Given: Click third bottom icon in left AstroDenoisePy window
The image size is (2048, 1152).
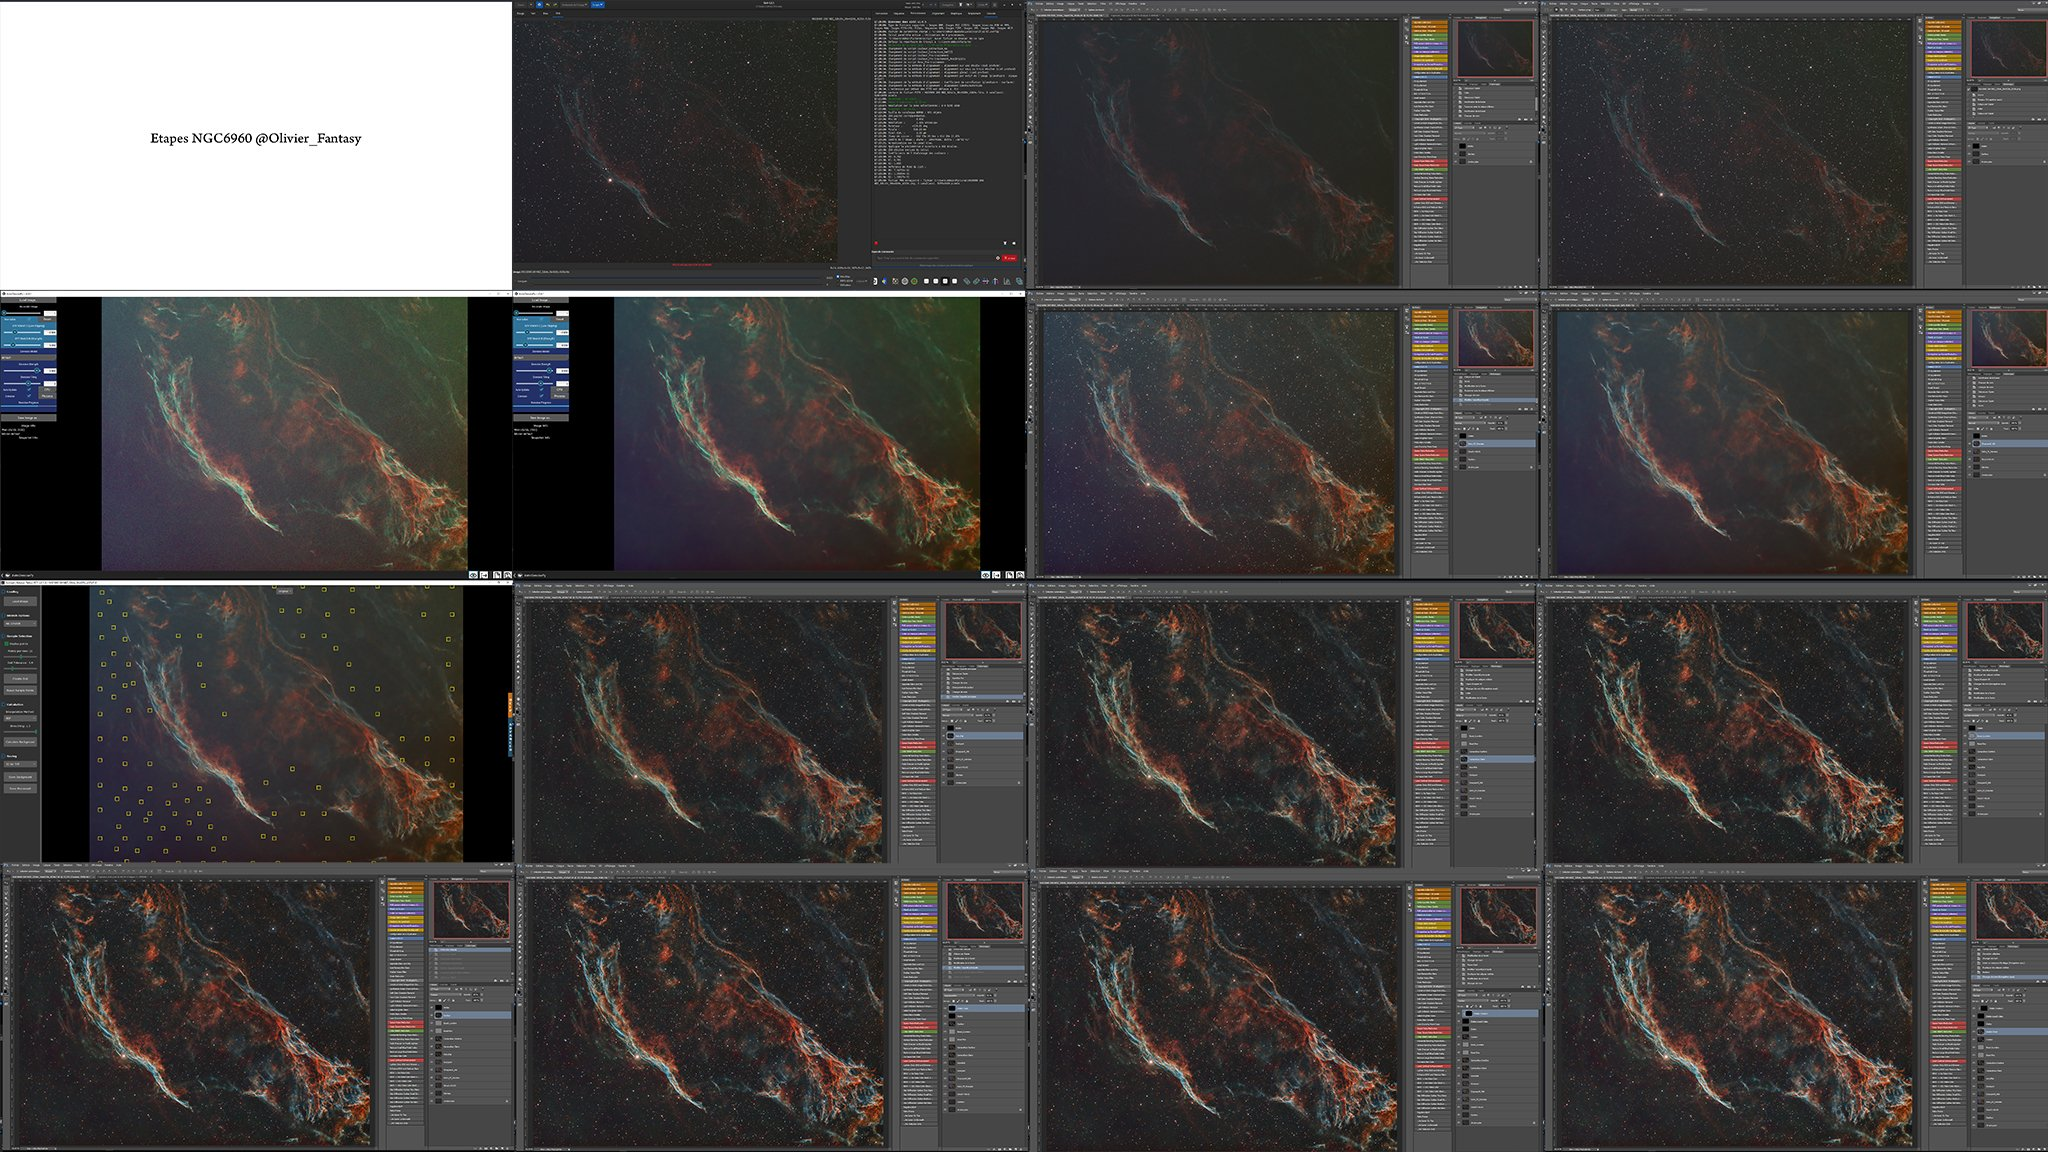Looking at the screenshot, I should pos(497,575).
